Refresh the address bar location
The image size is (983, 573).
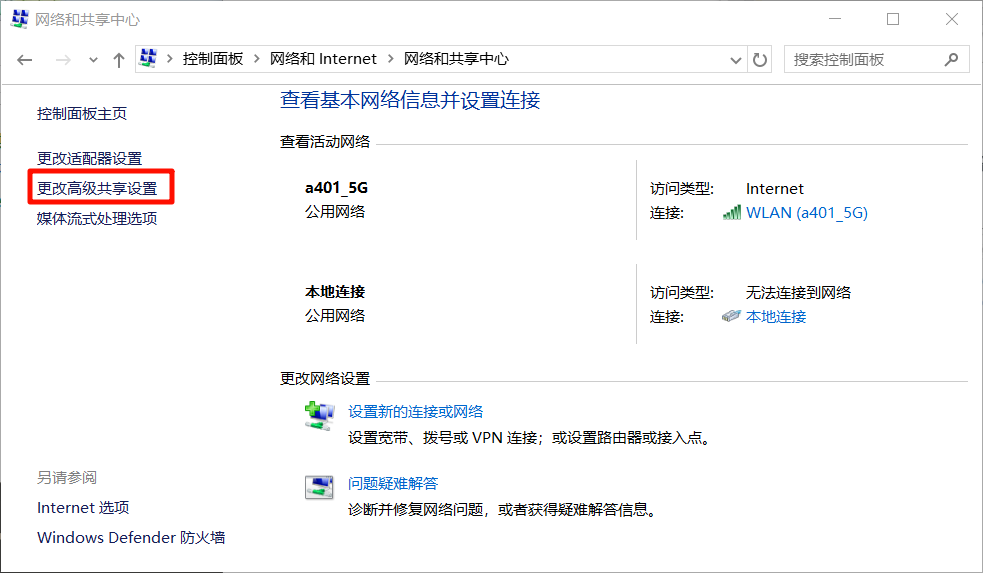point(760,60)
